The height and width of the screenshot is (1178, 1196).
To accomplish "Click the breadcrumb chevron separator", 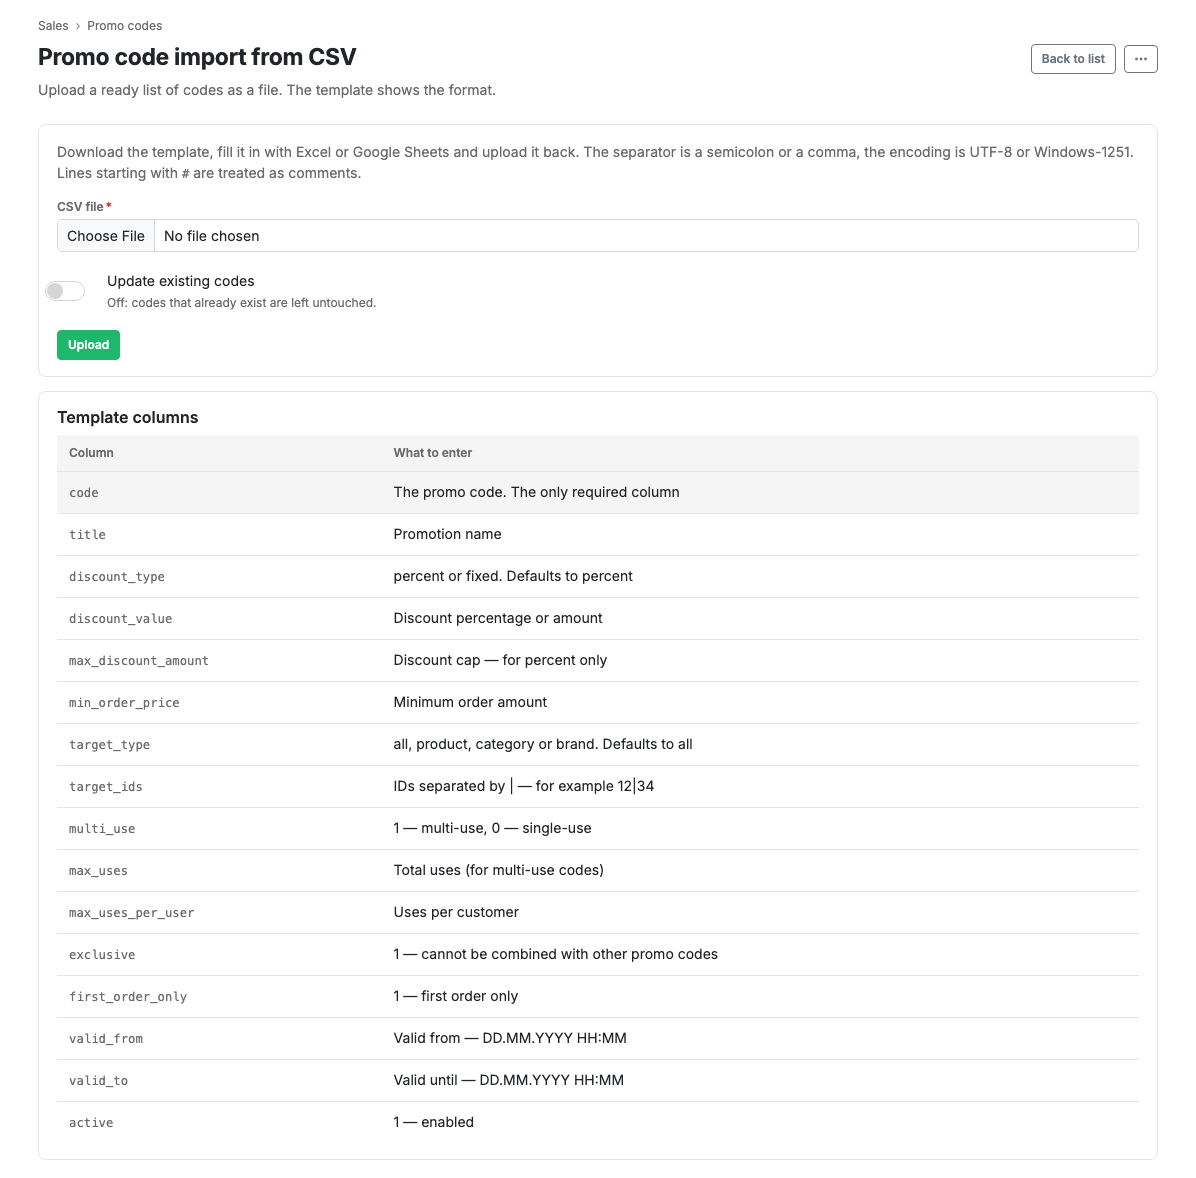I will 78,26.
